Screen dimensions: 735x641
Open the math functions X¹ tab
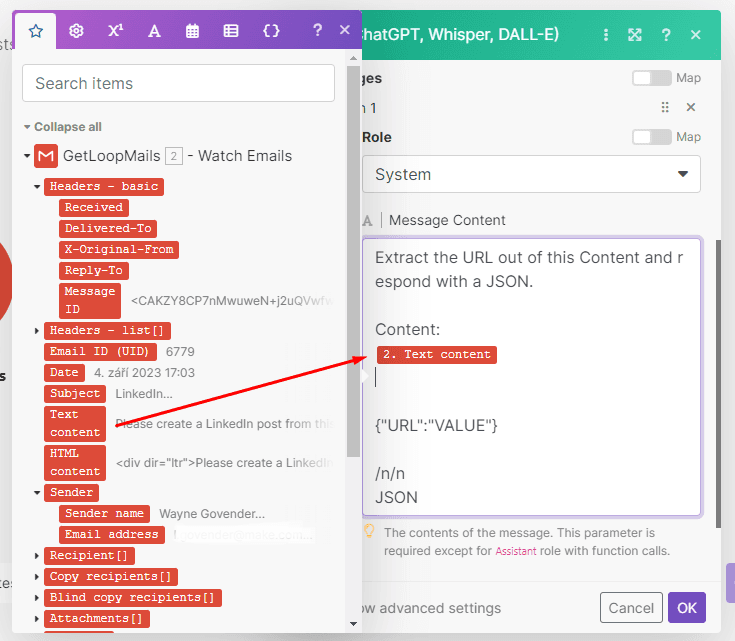115,31
